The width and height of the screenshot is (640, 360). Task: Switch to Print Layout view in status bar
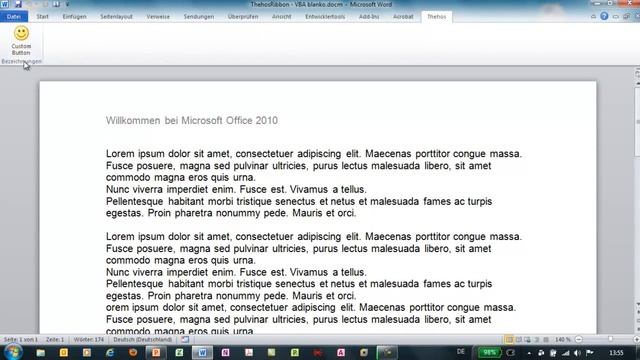[x=509, y=340]
